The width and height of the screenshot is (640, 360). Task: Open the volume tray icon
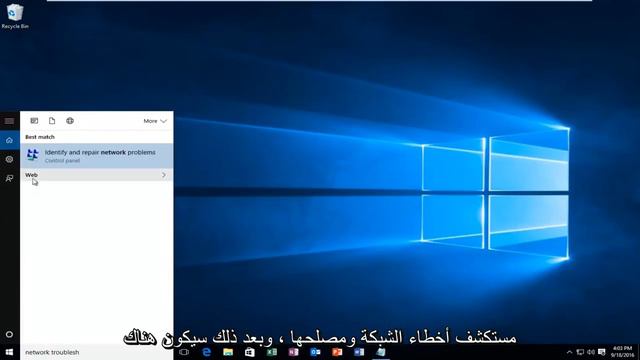(591, 352)
